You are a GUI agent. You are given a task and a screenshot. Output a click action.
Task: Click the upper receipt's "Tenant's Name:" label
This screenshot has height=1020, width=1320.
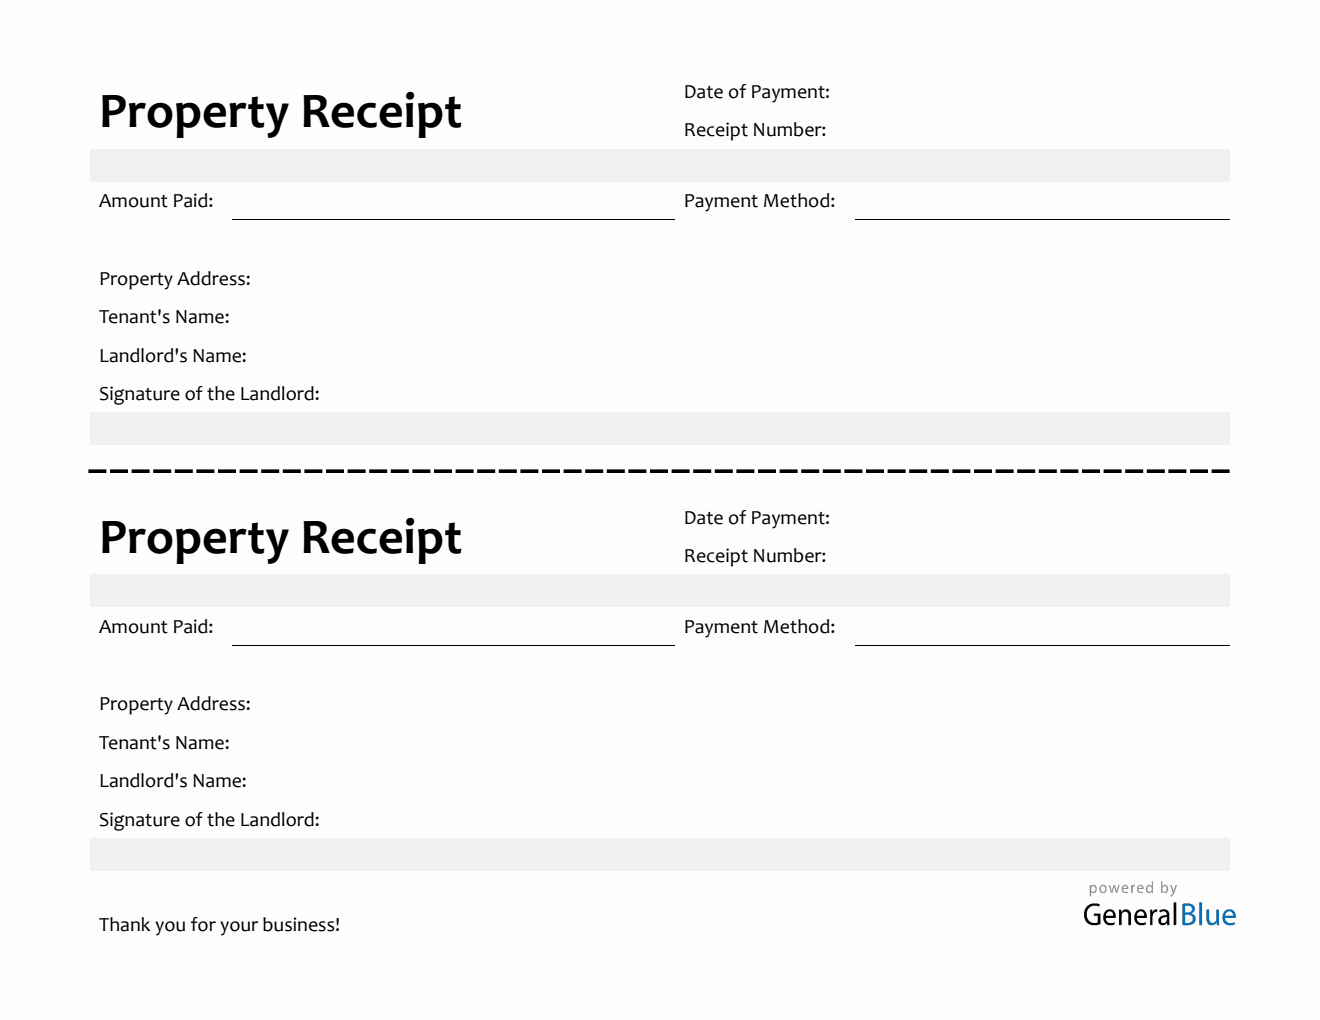(x=164, y=317)
